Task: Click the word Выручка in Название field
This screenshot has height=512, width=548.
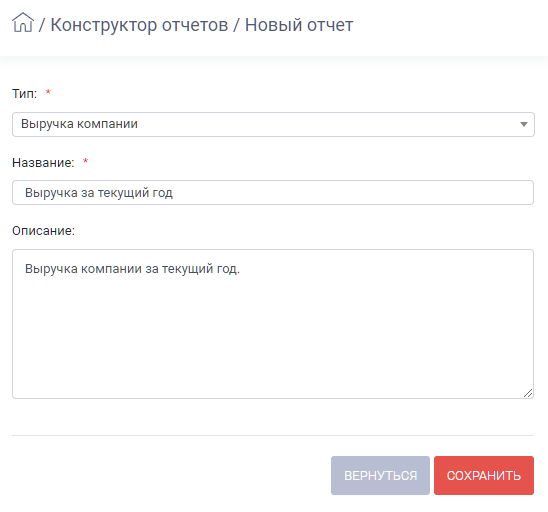Action: (x=51, y=193)
